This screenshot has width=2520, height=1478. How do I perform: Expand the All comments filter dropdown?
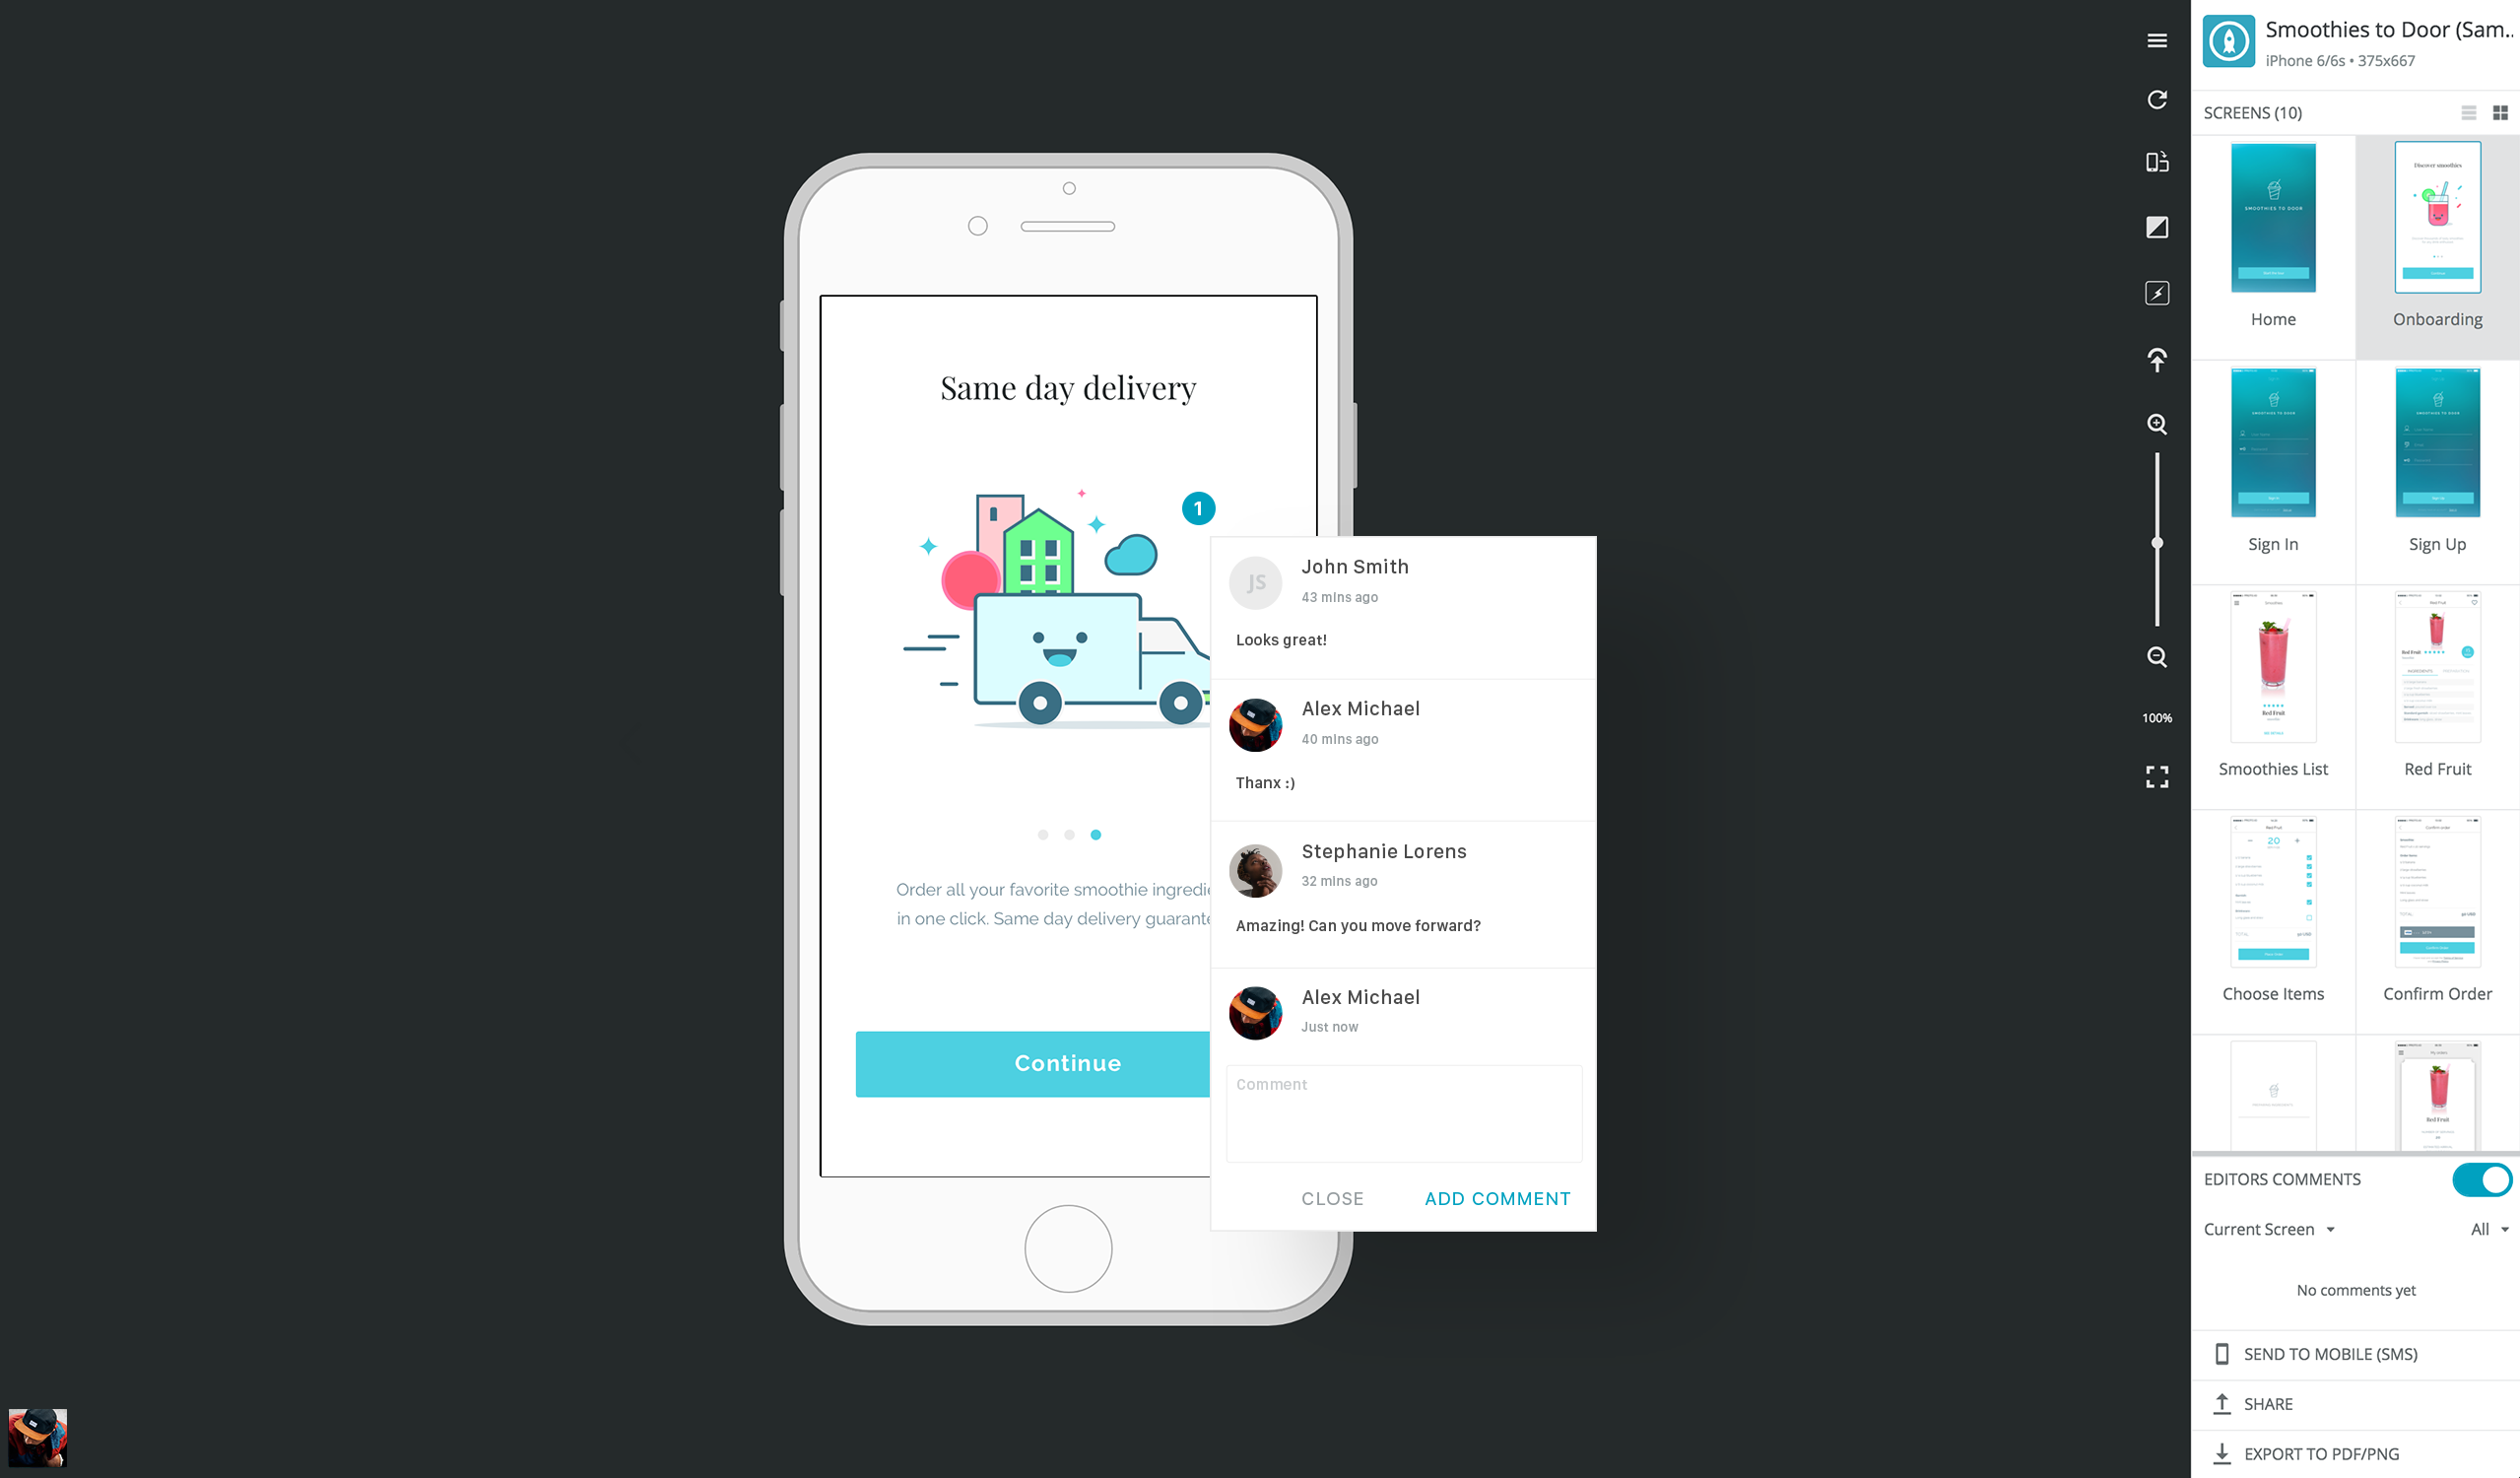(x=2485, y=1228)
